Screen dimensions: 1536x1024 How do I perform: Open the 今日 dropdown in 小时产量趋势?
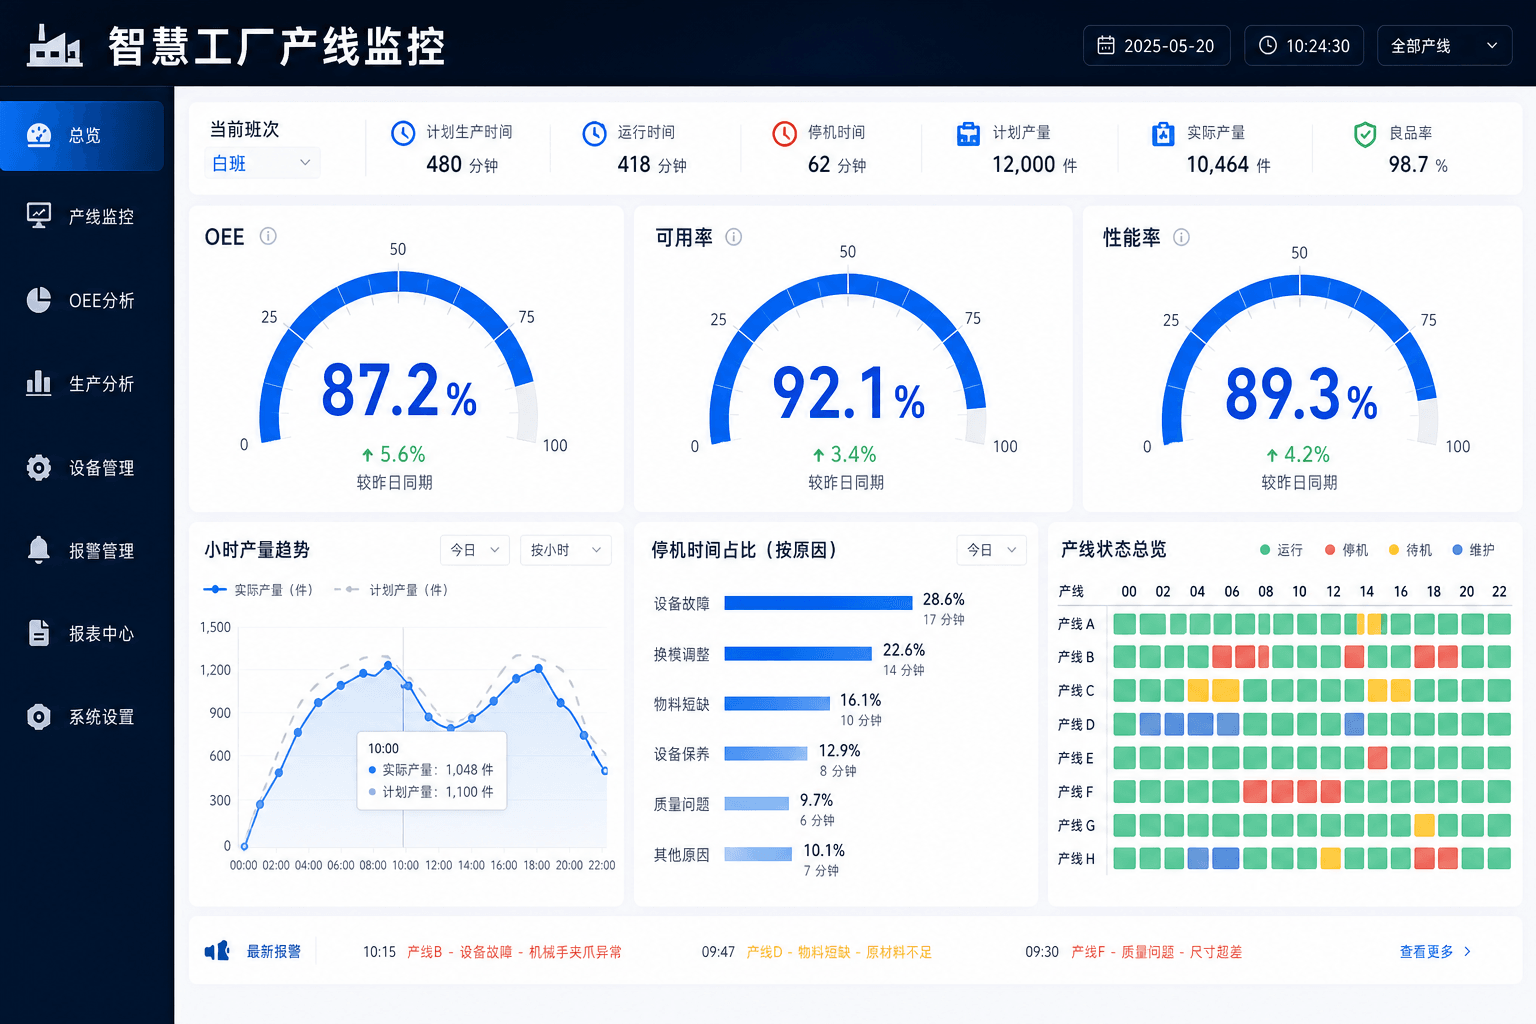click(475, 550)
